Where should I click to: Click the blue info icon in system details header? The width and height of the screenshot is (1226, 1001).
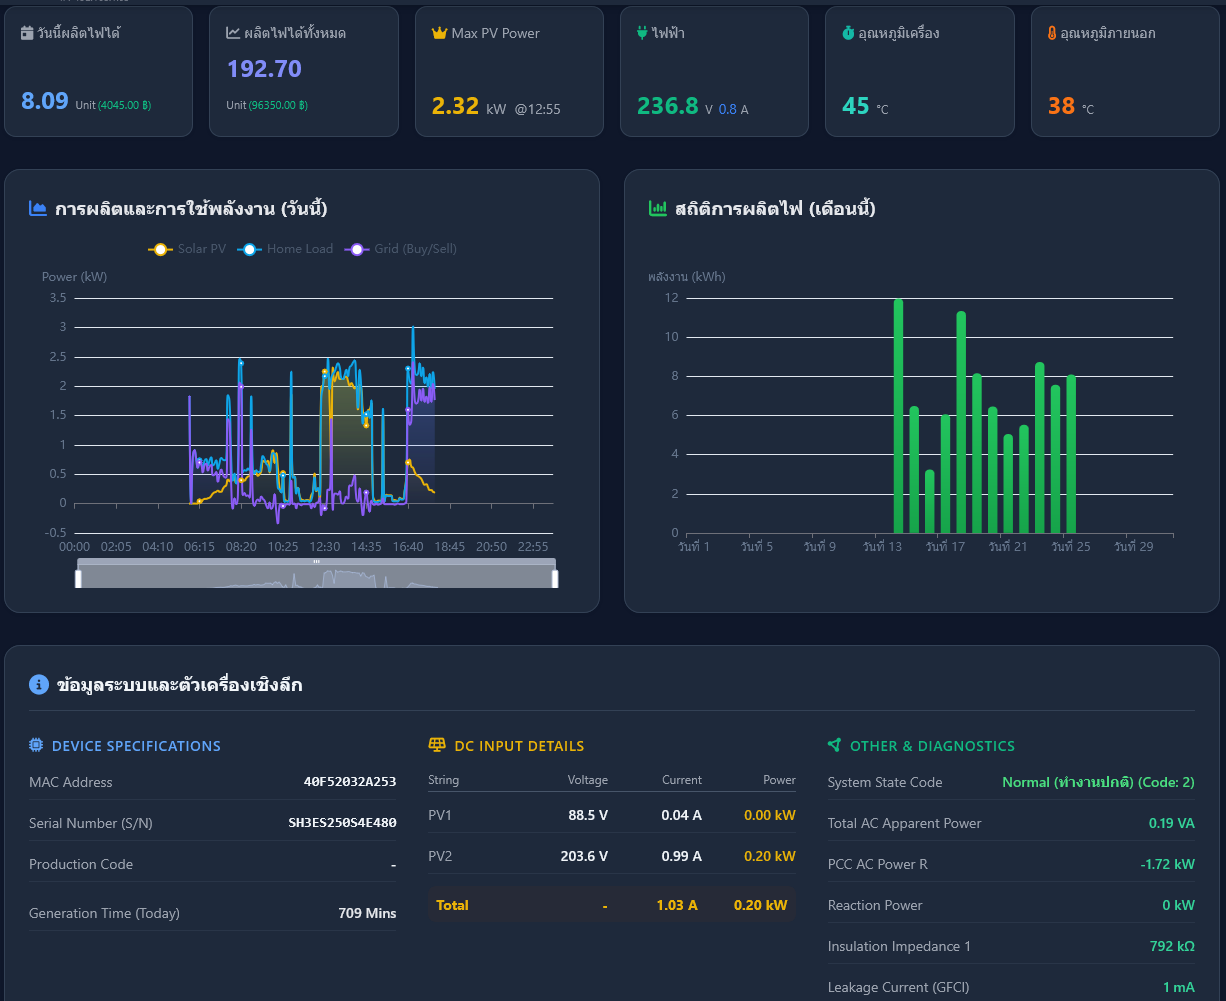tap(39, 684)
